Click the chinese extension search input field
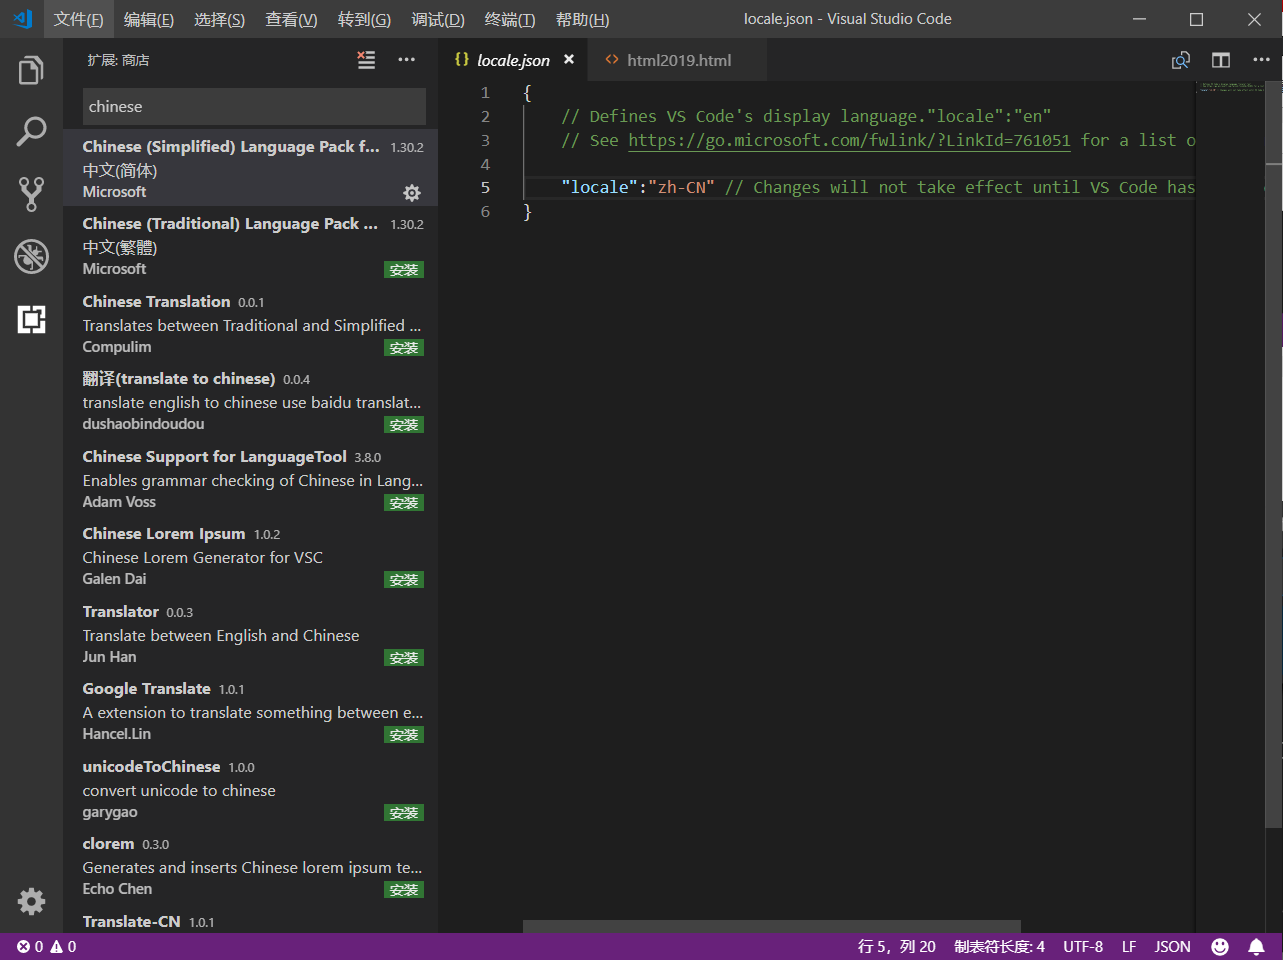Image resolution: width=1283 pixels, height=960 pixels. 253,106
